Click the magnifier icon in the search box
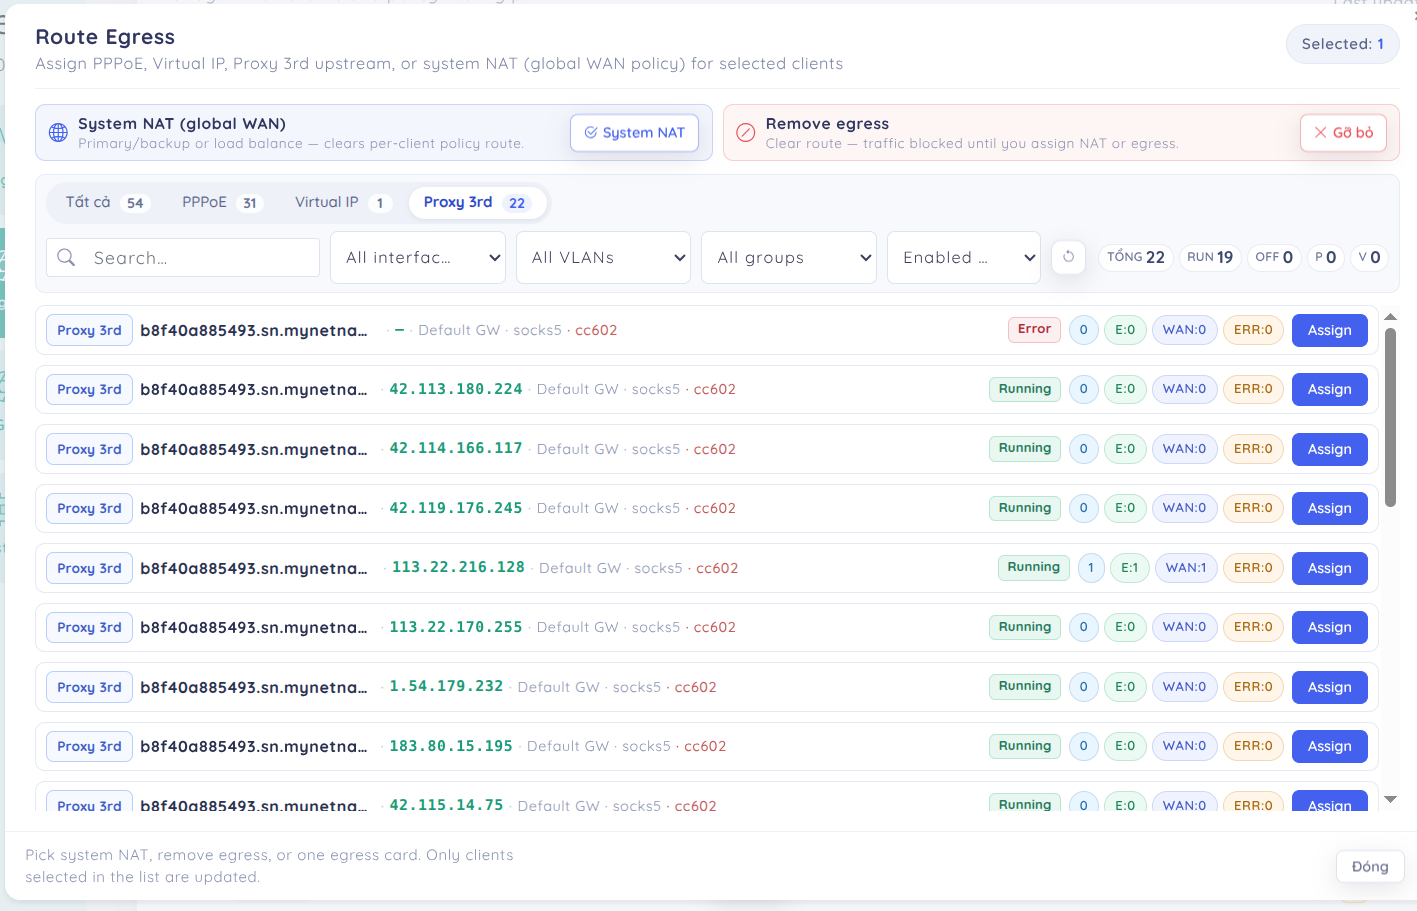 click(67, 257)
